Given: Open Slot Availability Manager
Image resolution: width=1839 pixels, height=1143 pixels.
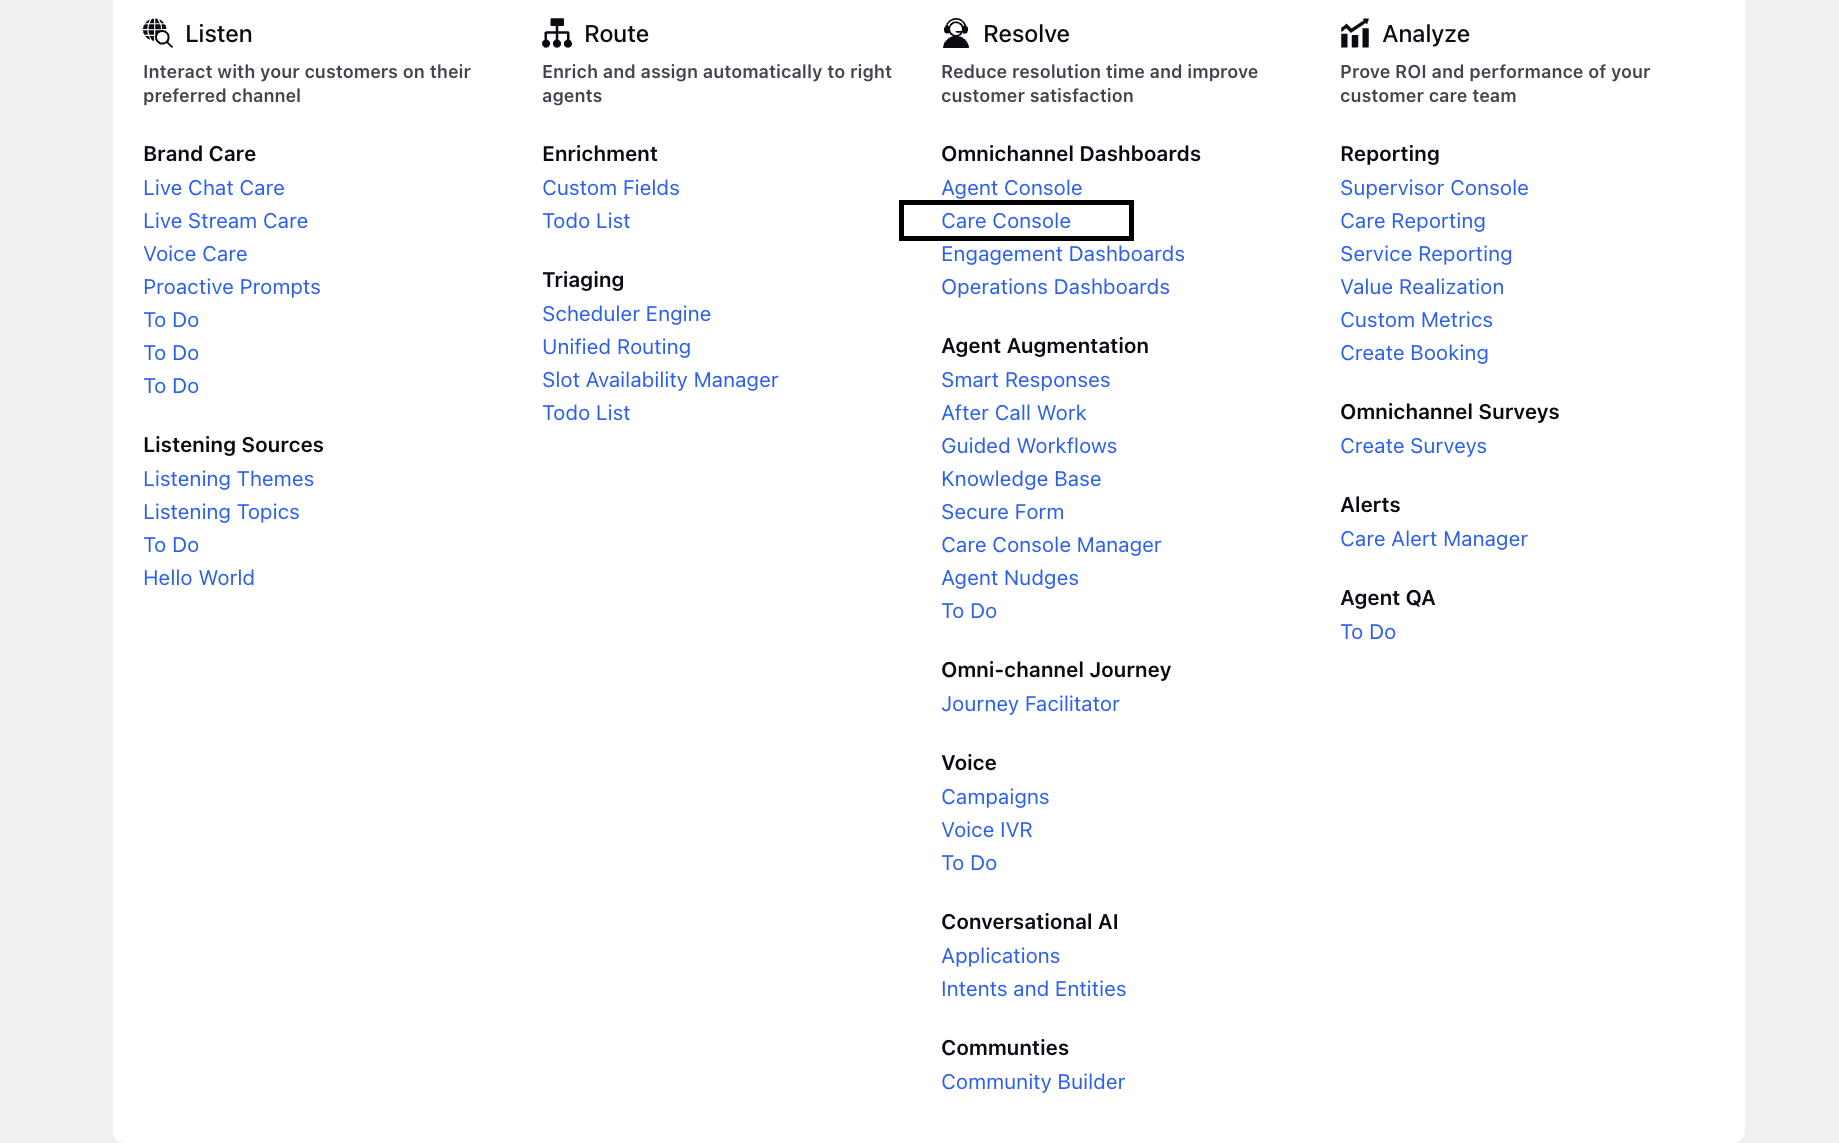Looking at the screenshot, I should click(660, 380).
